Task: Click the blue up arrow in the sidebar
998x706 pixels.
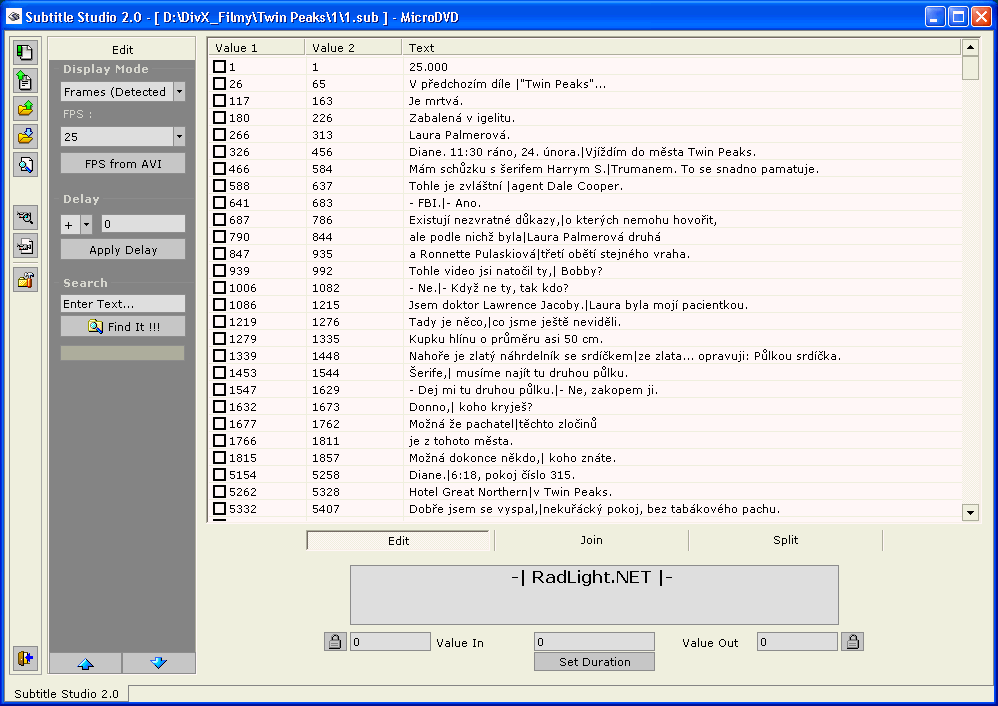Action: [85, 663]
